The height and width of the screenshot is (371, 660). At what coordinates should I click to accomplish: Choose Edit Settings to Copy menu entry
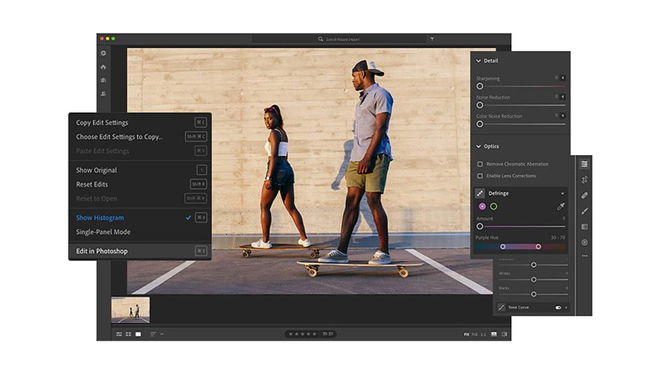pos(140,137)
